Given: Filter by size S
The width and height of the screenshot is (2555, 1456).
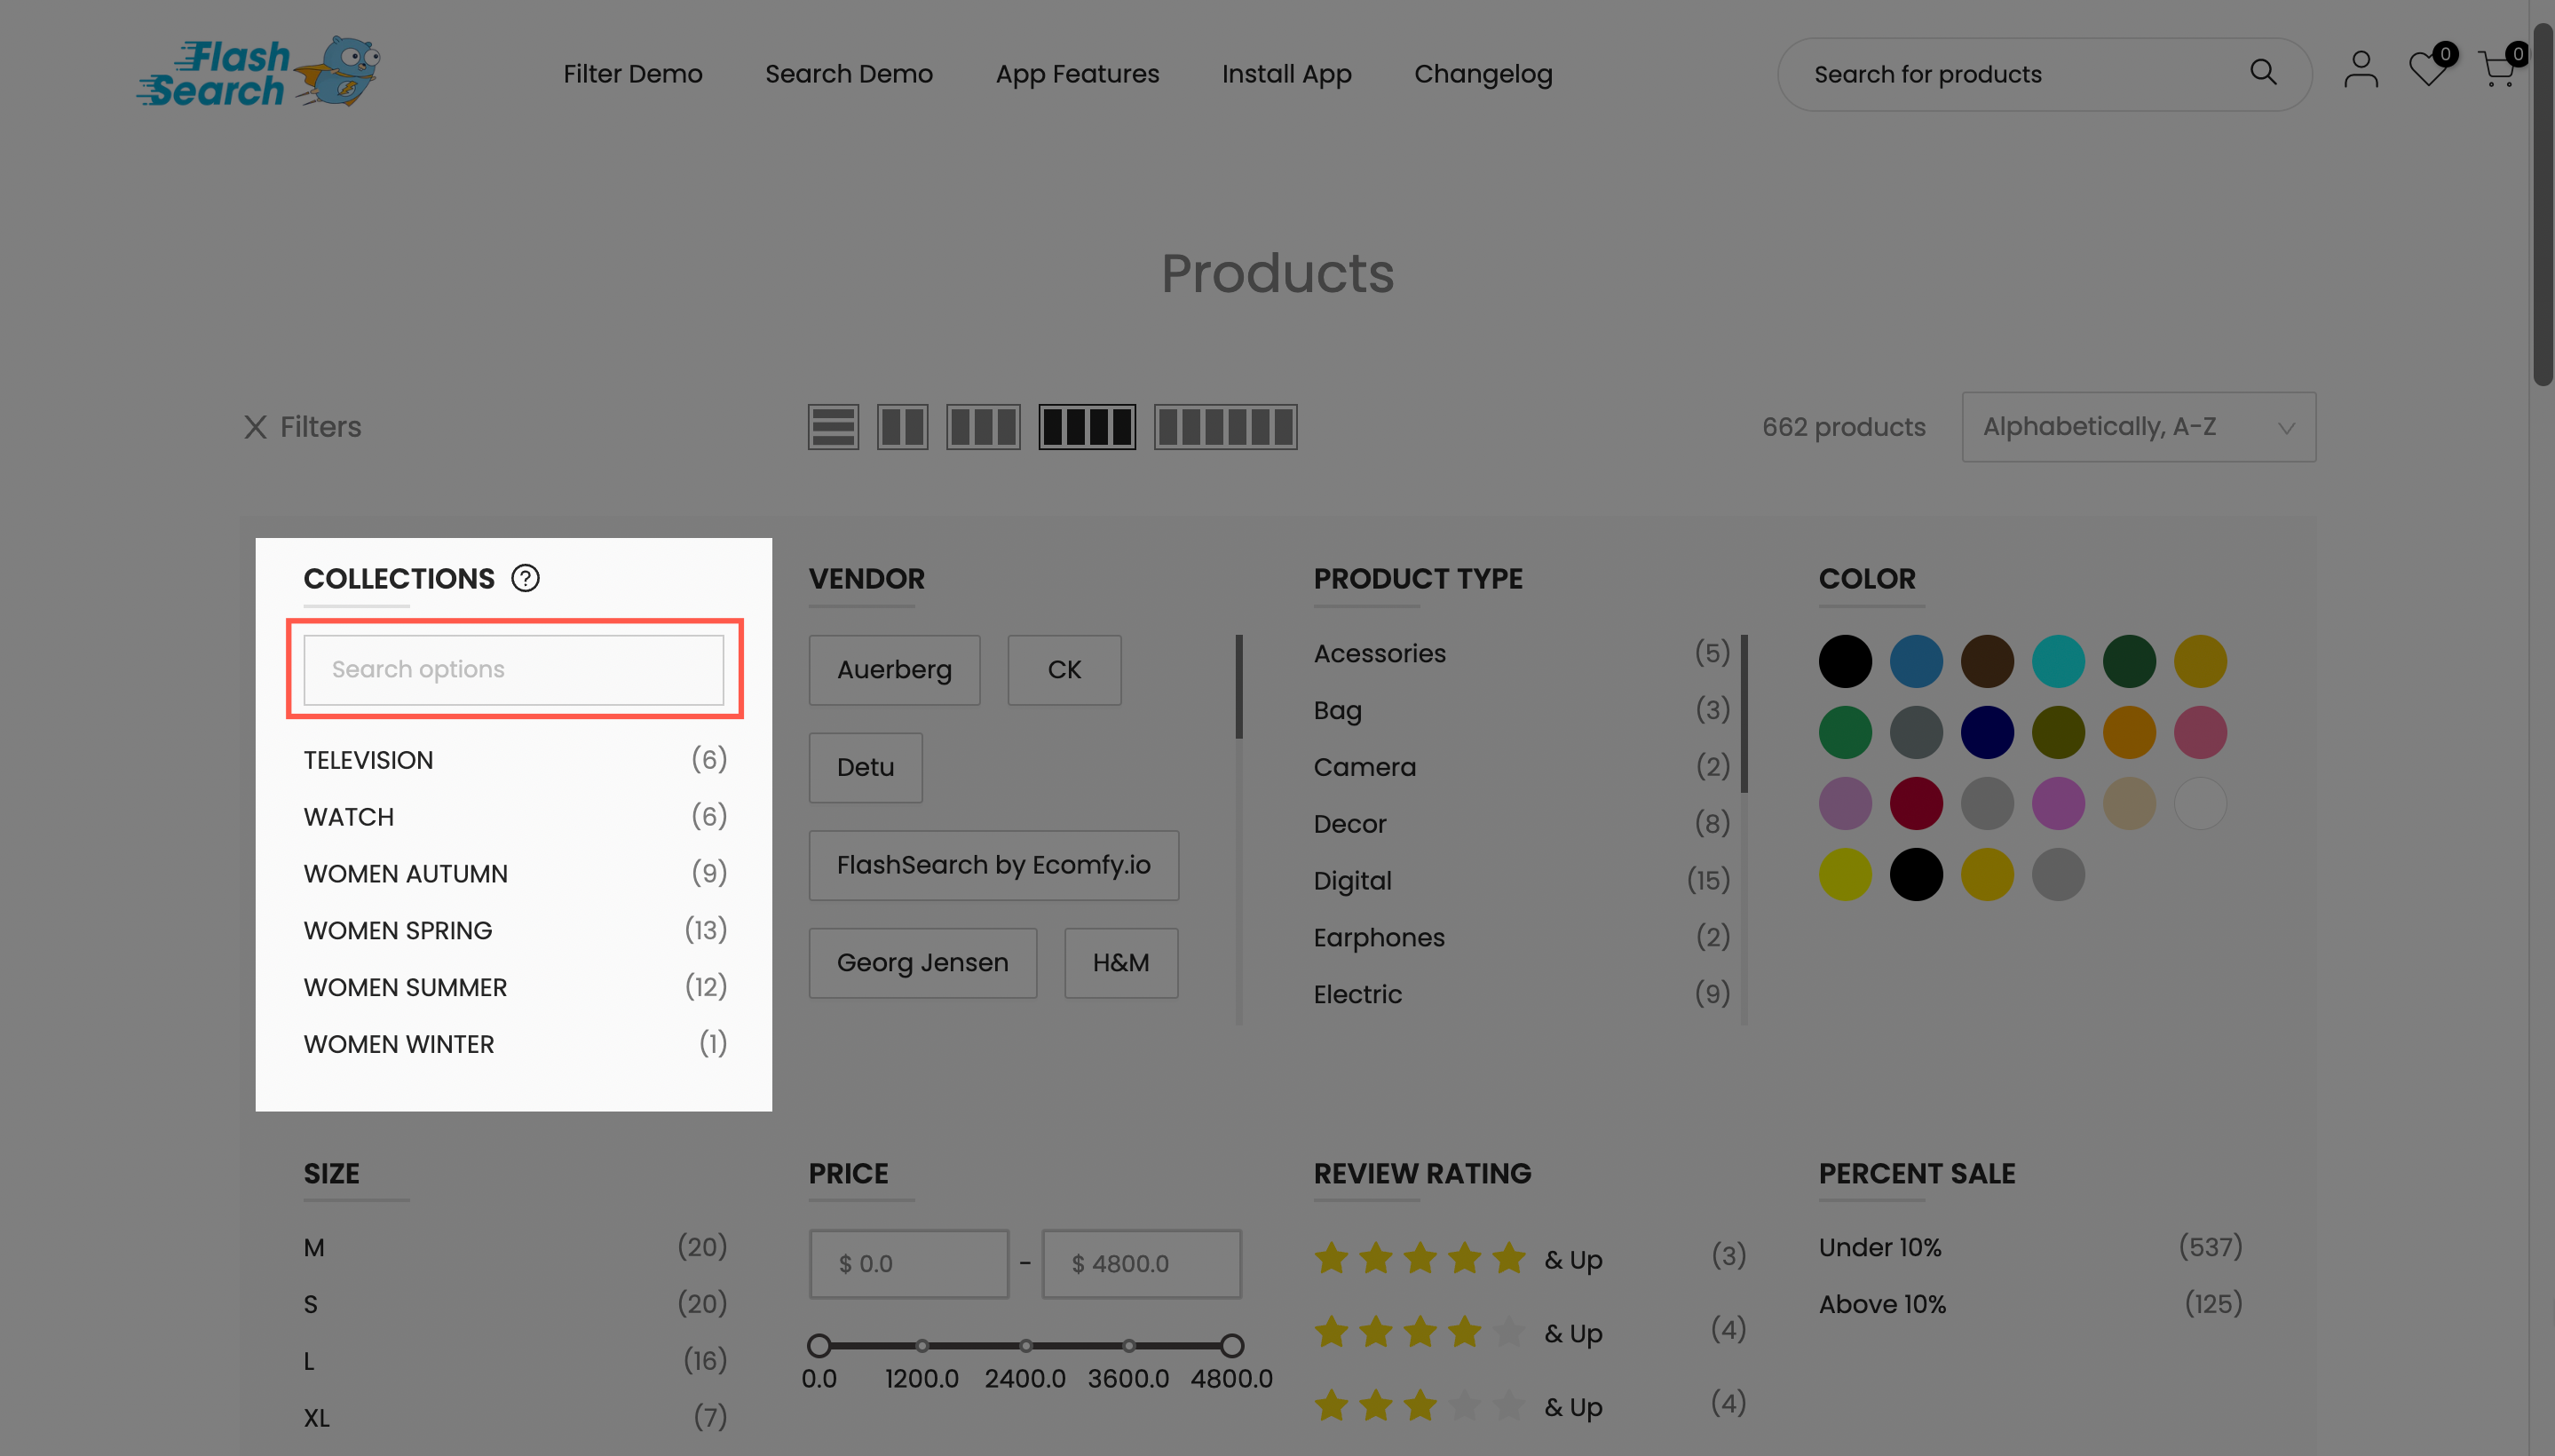Looking at the screenshot, I should [x=515, y=1304].
